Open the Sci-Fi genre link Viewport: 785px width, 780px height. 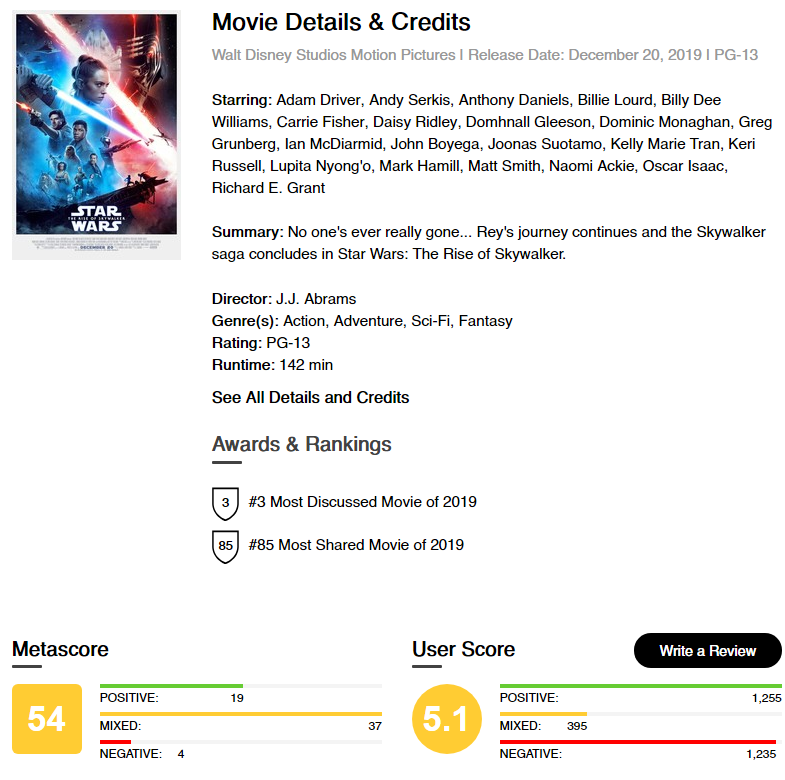pyautogui.click(x=431, y=321)
